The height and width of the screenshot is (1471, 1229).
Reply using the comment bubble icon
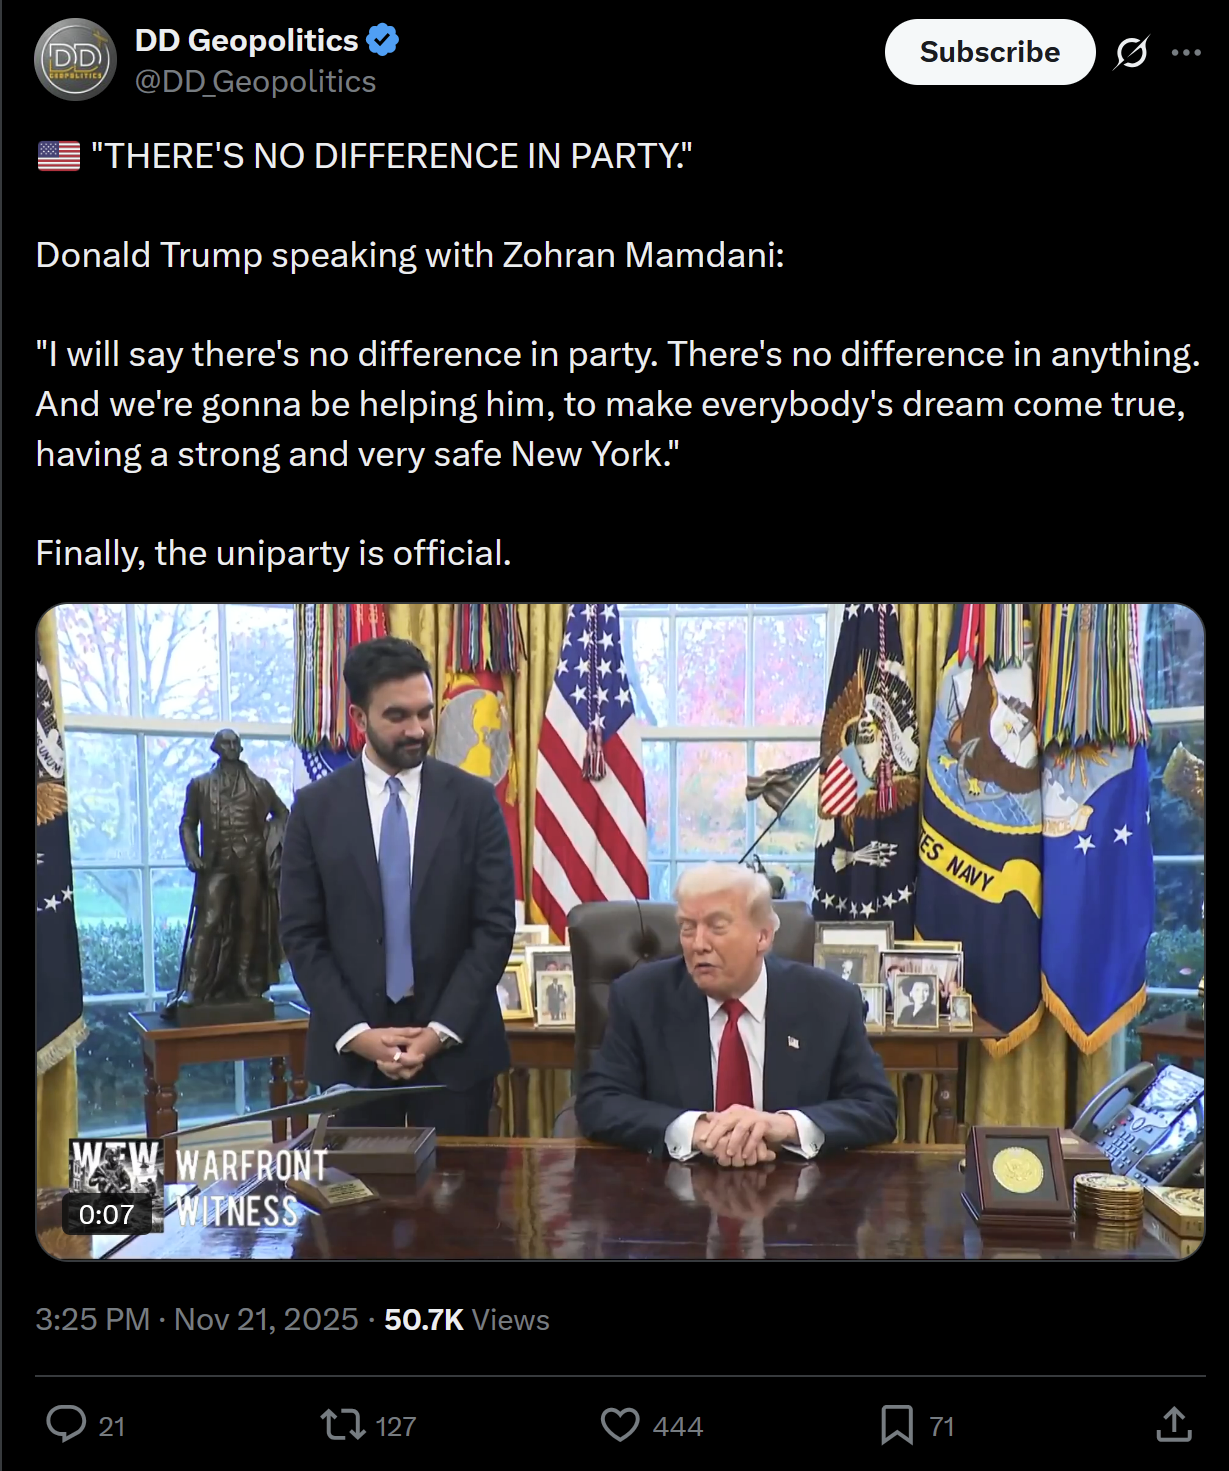pos(66,1424)
